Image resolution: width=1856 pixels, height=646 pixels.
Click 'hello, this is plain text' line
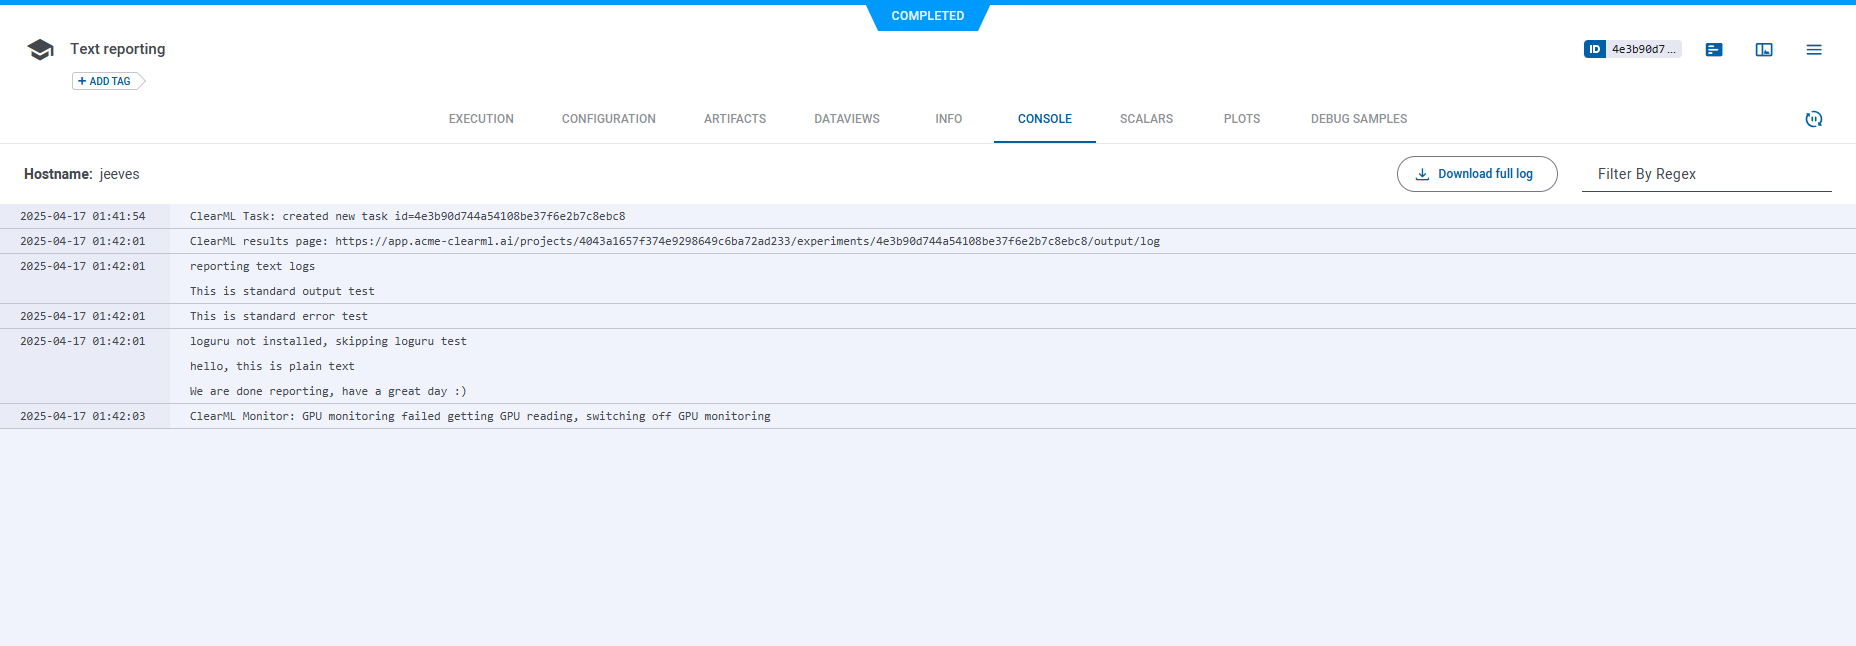tap(272, 366)
